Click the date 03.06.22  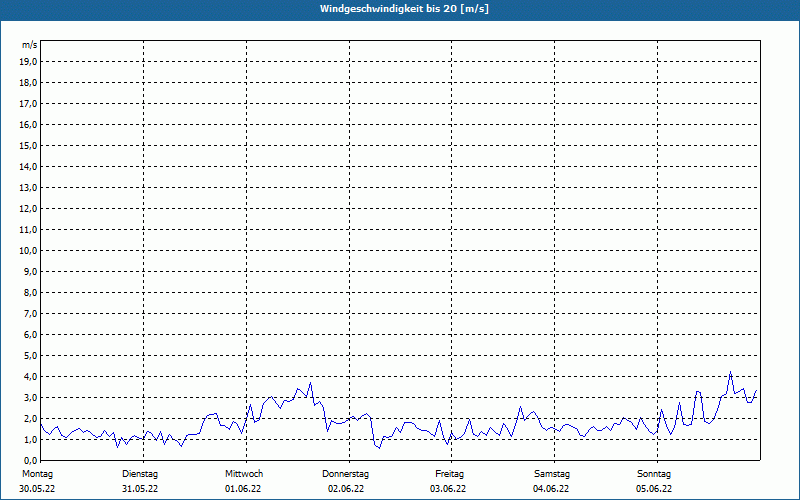448,489
